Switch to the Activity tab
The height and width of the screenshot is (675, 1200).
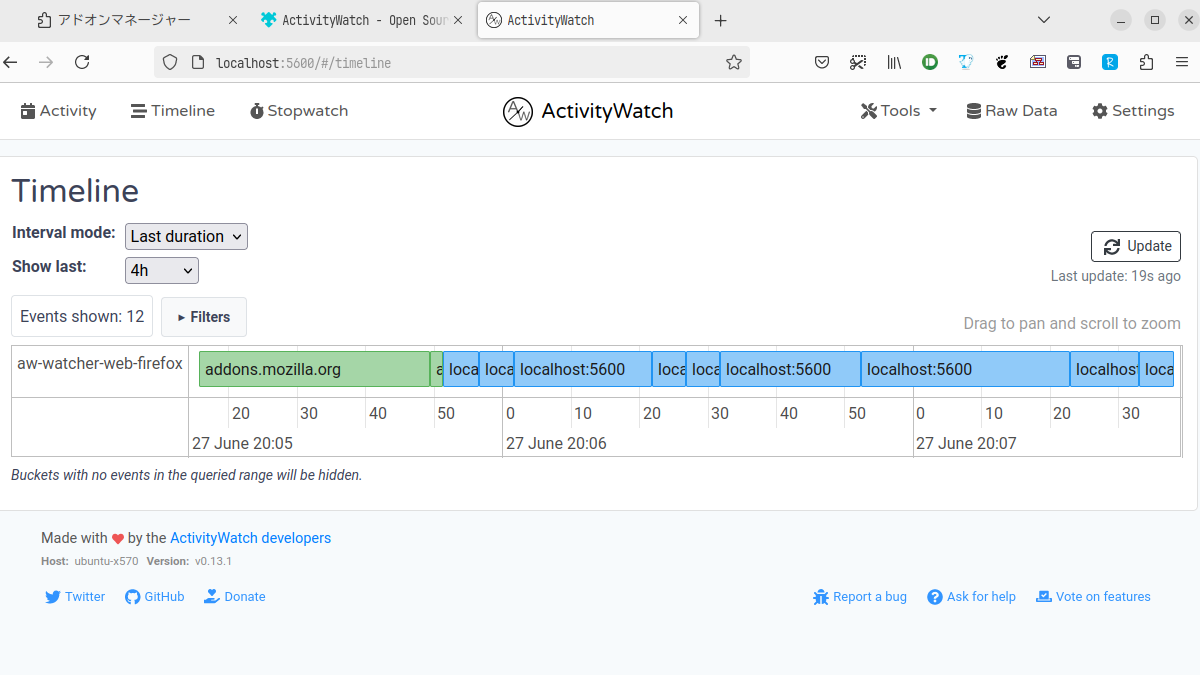point(58,110)
